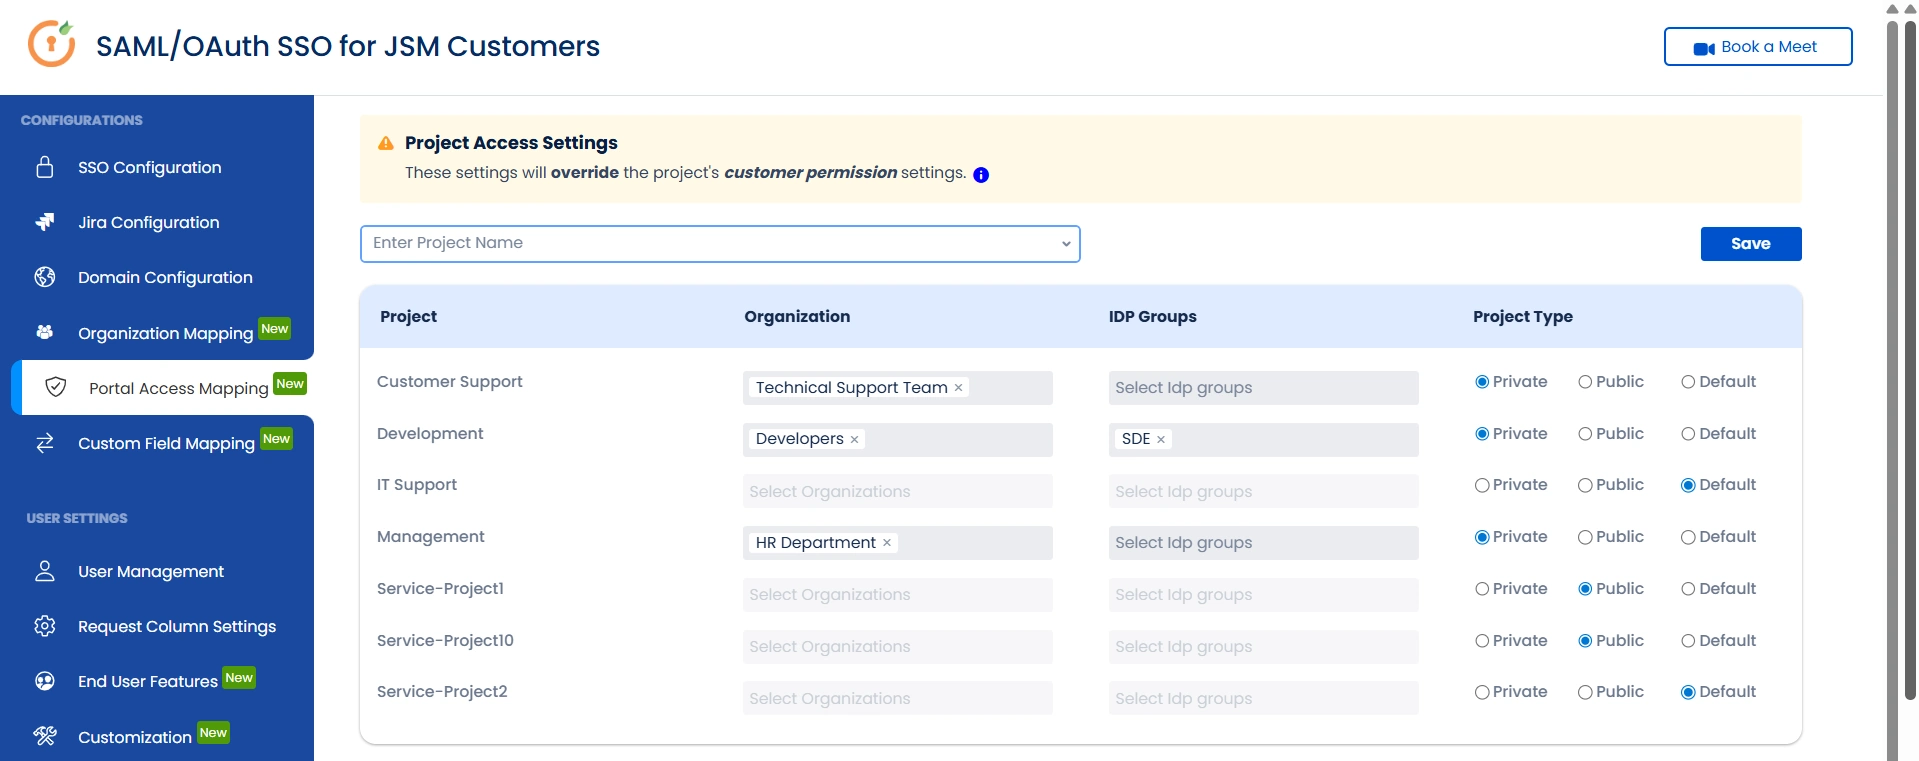
Task: Choose Default for Service-Project10
Action: (1688, 641)
